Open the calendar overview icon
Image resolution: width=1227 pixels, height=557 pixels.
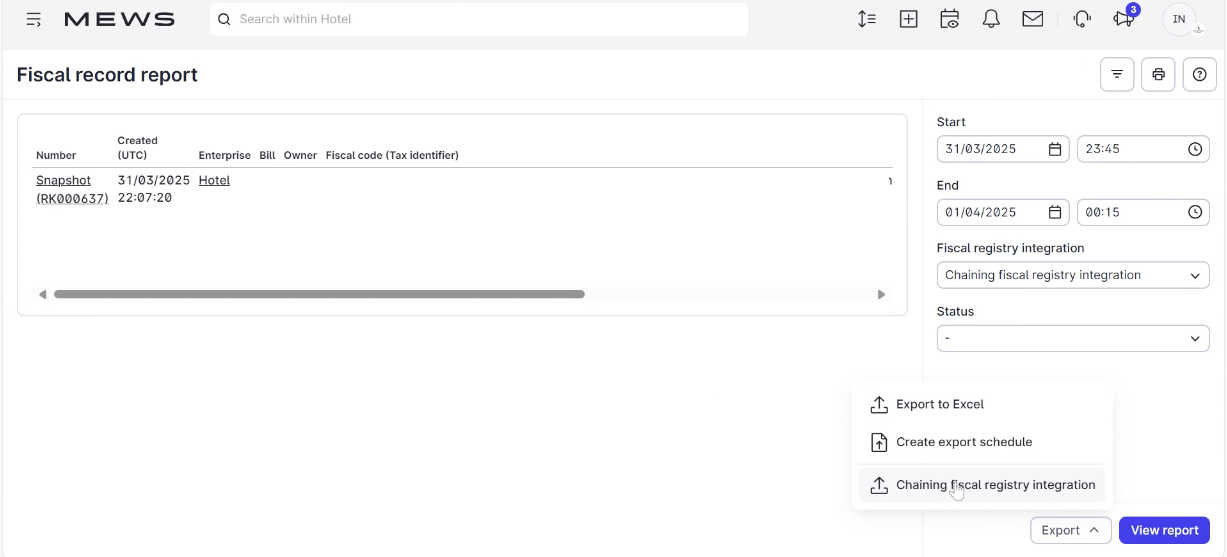[950, 19]
